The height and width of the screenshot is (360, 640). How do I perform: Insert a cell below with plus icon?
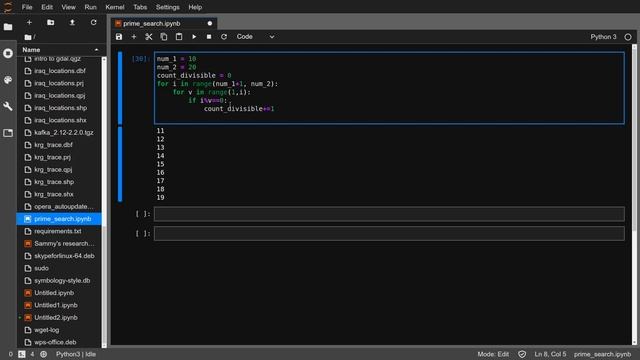[133, 37]
